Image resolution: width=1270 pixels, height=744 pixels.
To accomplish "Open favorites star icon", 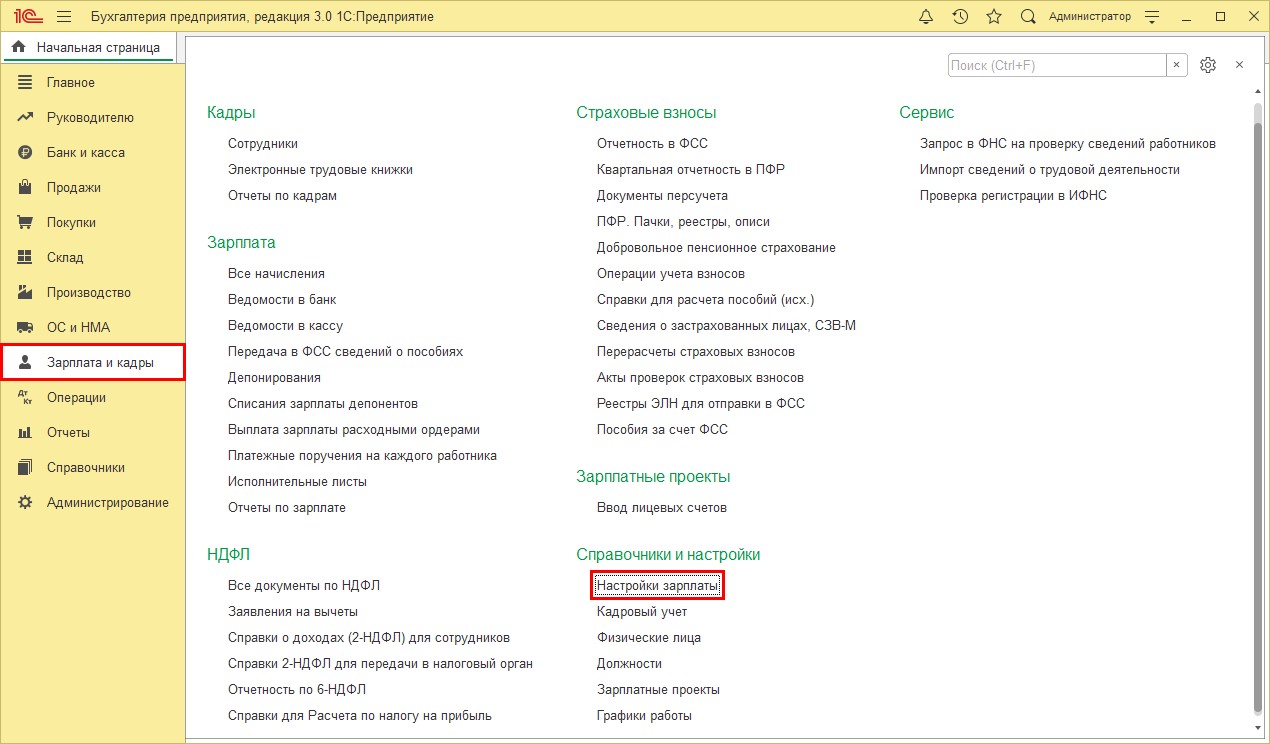I will [994, 17].
